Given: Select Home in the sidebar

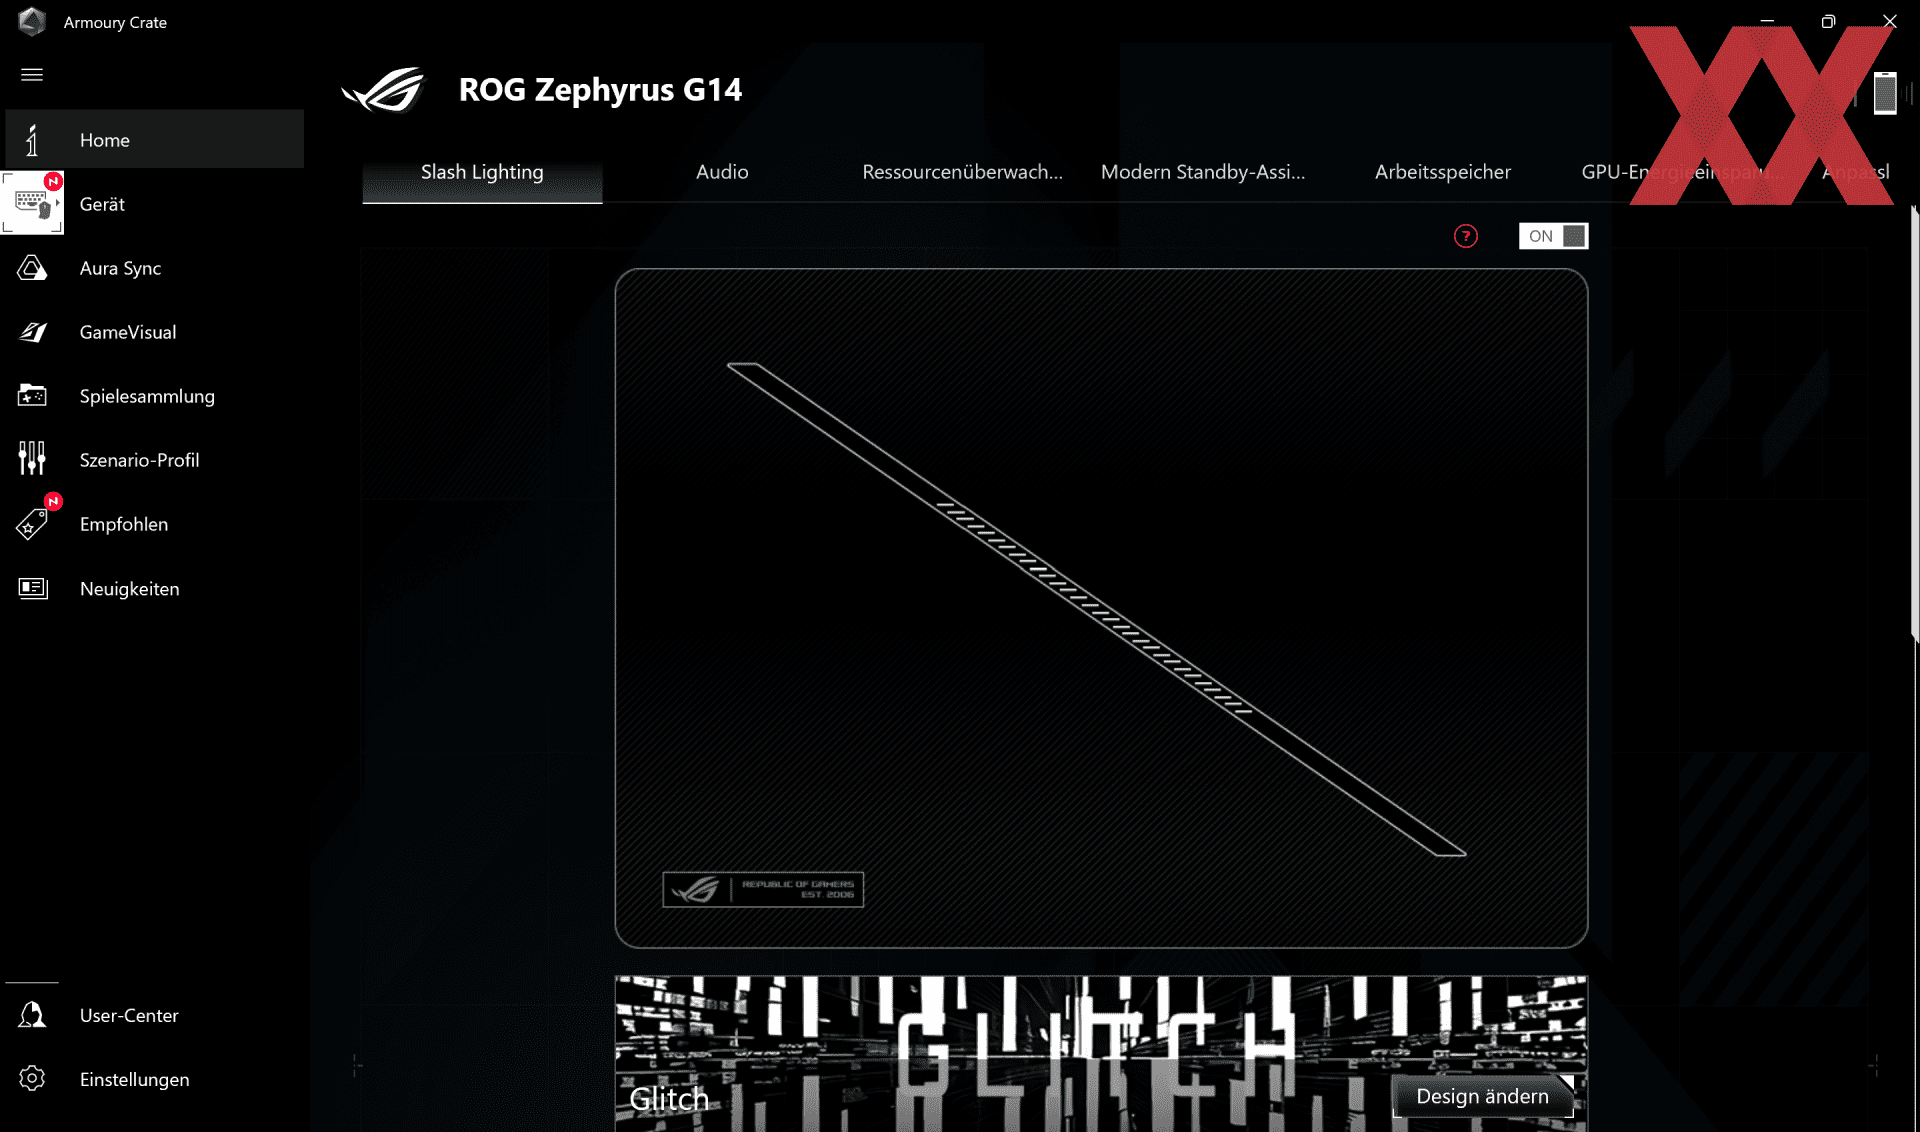Looking at the screenshot, I should pyautogui.click(x=154, y=140).
